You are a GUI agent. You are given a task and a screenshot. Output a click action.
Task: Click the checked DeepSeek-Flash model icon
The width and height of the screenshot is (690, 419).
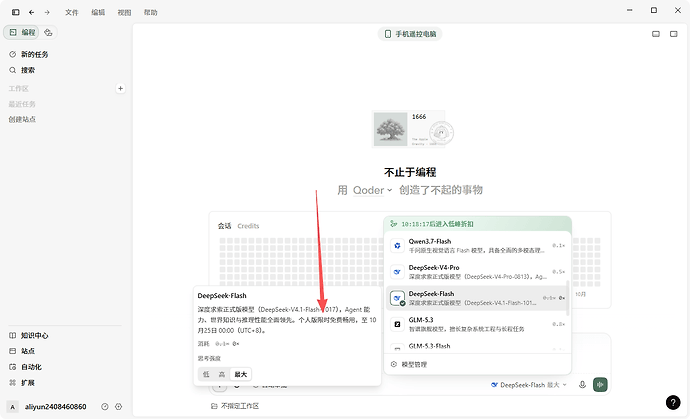(397, 298)
